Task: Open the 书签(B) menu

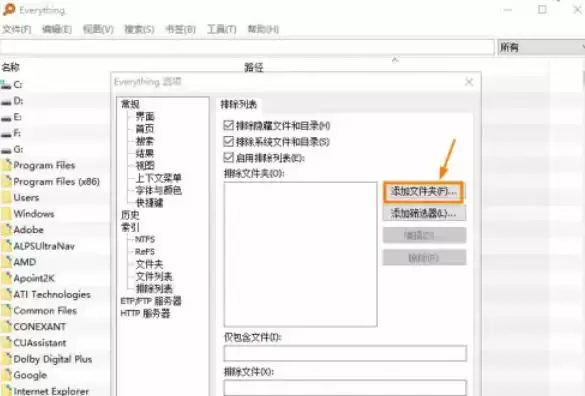Action: (181, 29)
